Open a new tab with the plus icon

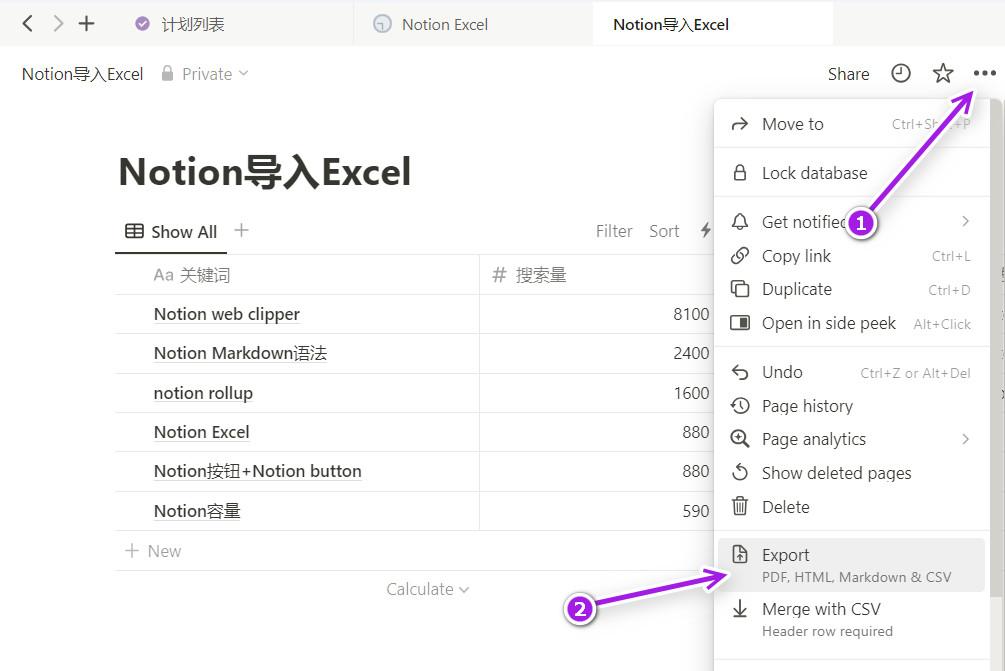86,22
